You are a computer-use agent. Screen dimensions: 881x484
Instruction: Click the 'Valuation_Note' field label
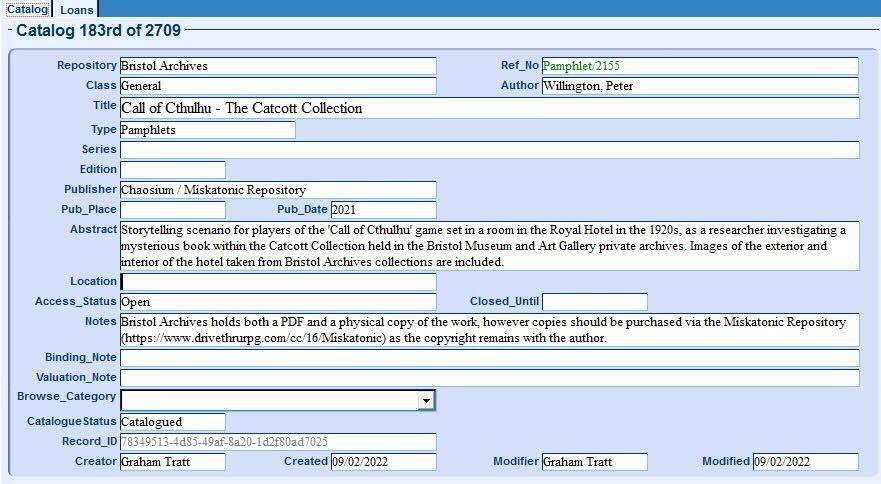tap(76, 377)
